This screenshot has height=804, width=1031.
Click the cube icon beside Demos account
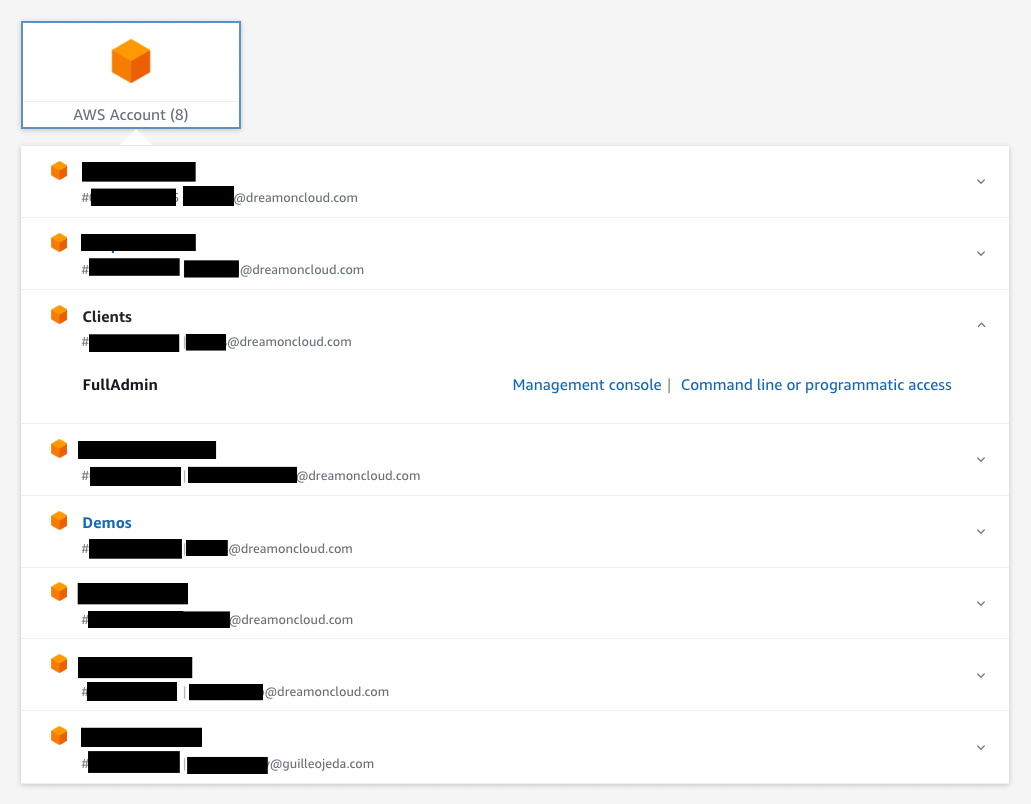pos(59,521)
